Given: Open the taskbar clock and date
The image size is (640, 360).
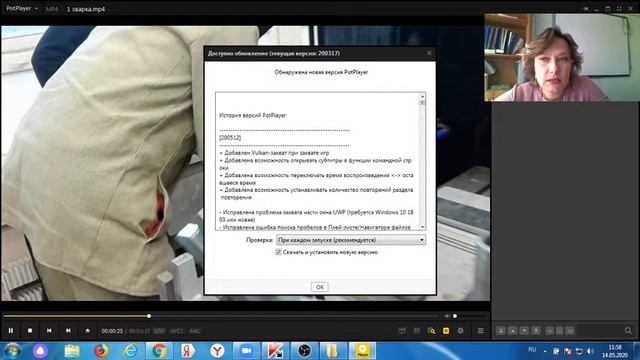Looking at the screenshot, I should (x=615, y=351).
